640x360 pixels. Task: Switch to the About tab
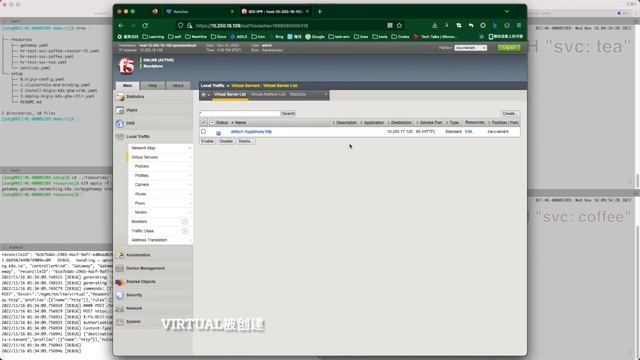[x=178, y=86]
